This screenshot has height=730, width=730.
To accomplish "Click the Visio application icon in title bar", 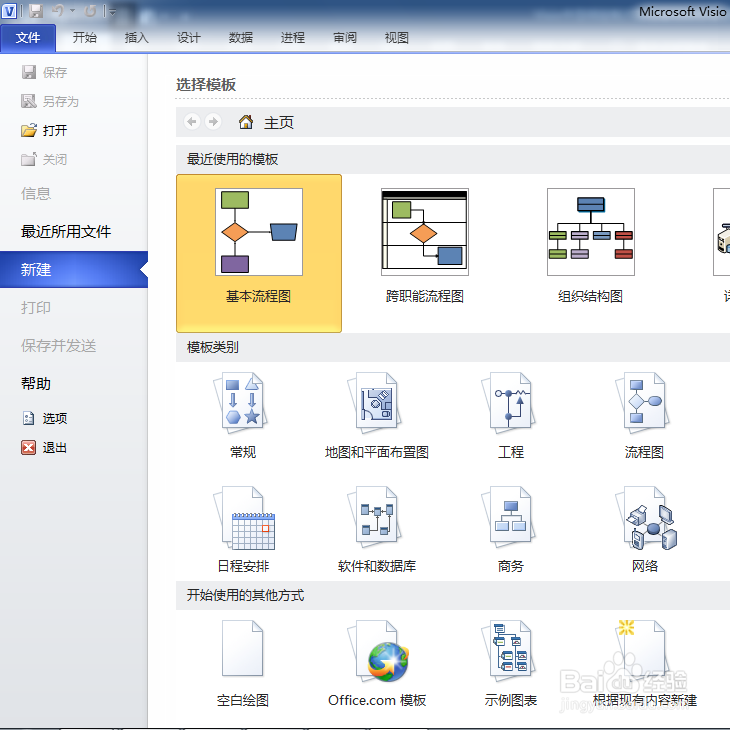I will pos(9,11).
